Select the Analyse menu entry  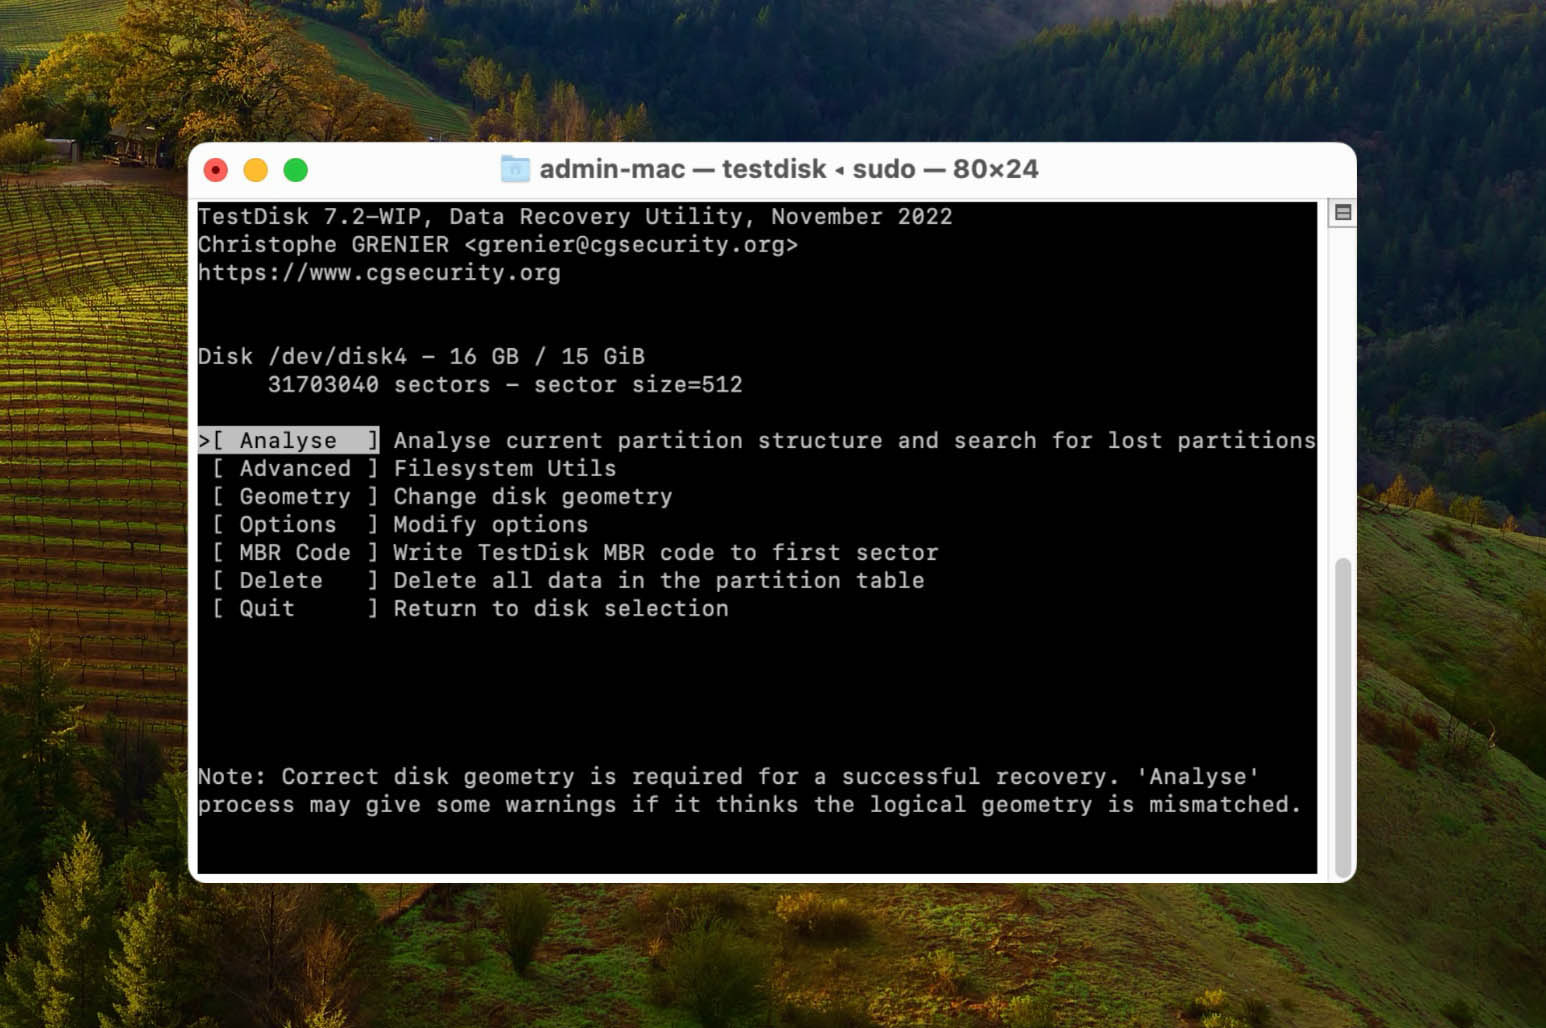coord(290,440)
